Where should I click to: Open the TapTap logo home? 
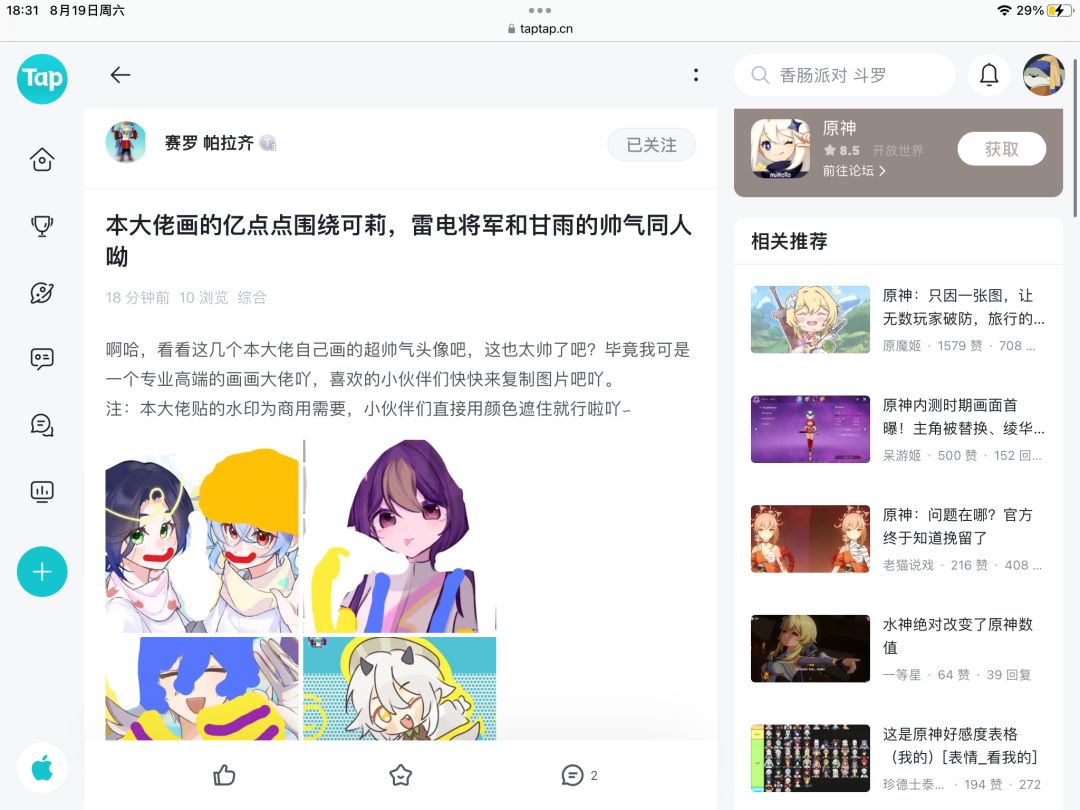pos(42,79)
